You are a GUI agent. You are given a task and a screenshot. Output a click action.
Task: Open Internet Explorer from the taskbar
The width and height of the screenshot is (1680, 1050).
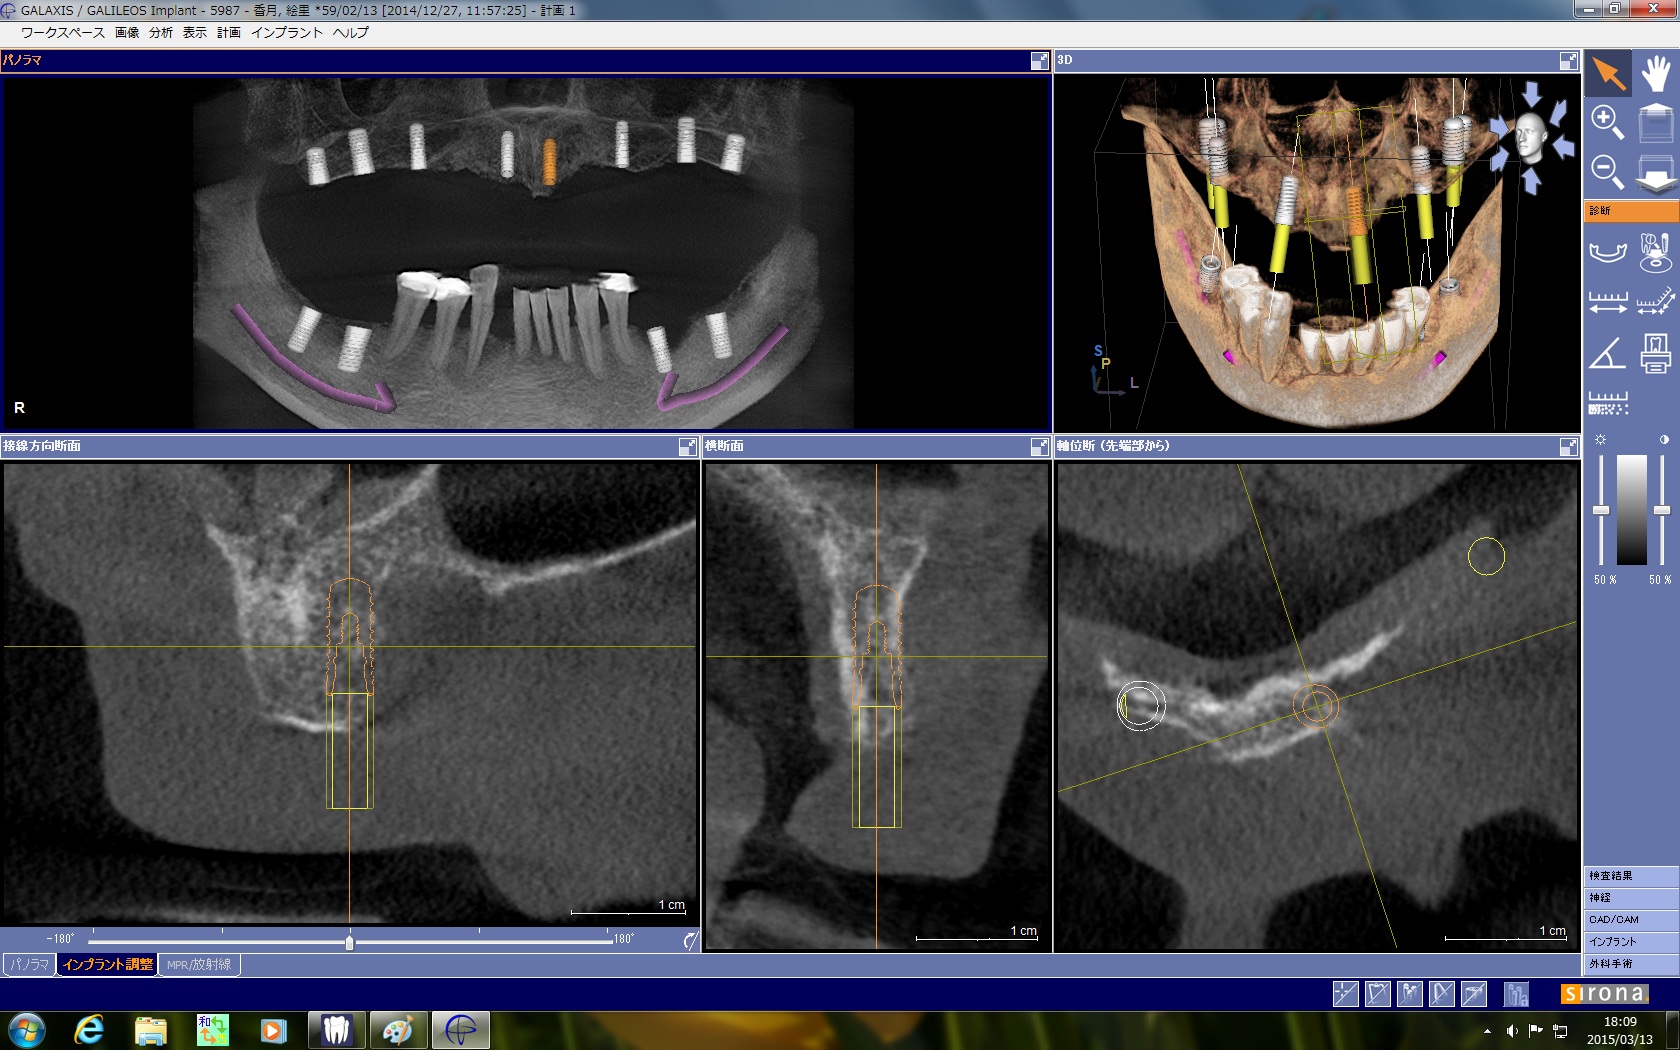(x=89, y=1029)
